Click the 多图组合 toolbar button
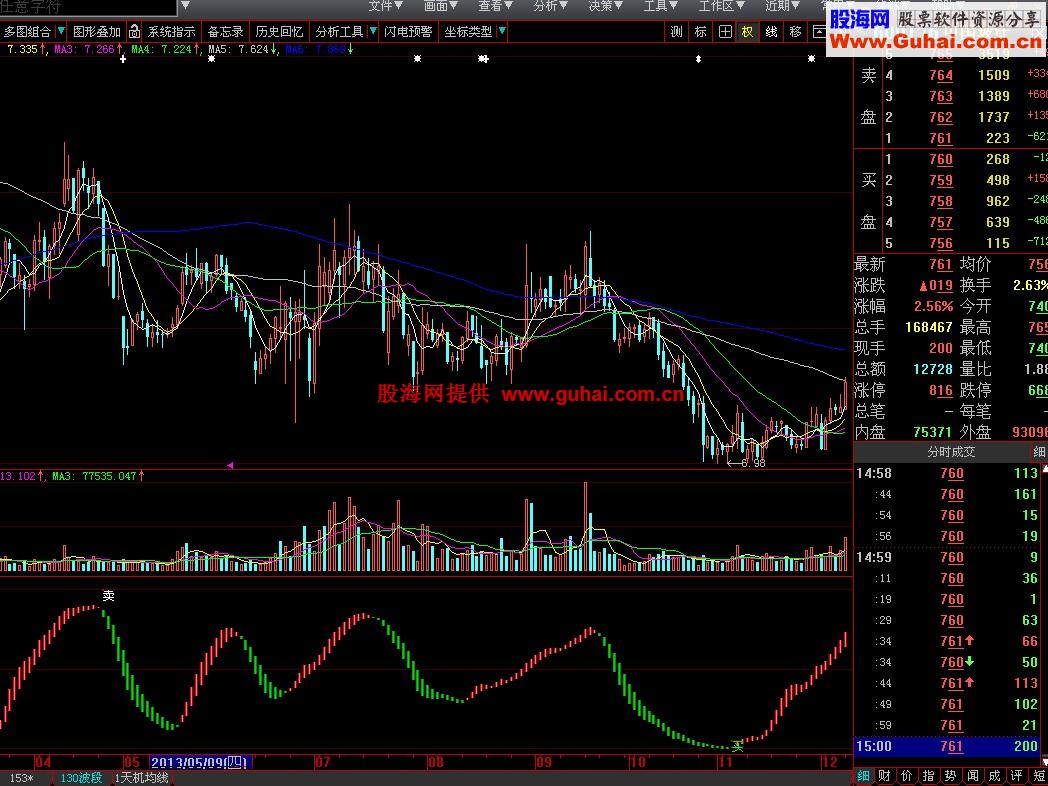 tap(27, 31)
